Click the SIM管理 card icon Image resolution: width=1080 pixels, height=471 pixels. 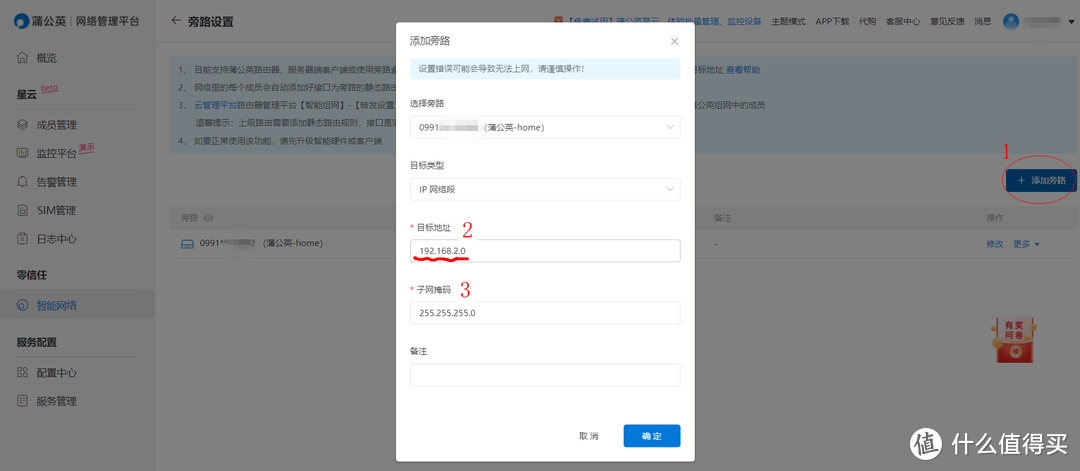pos(23,210)
